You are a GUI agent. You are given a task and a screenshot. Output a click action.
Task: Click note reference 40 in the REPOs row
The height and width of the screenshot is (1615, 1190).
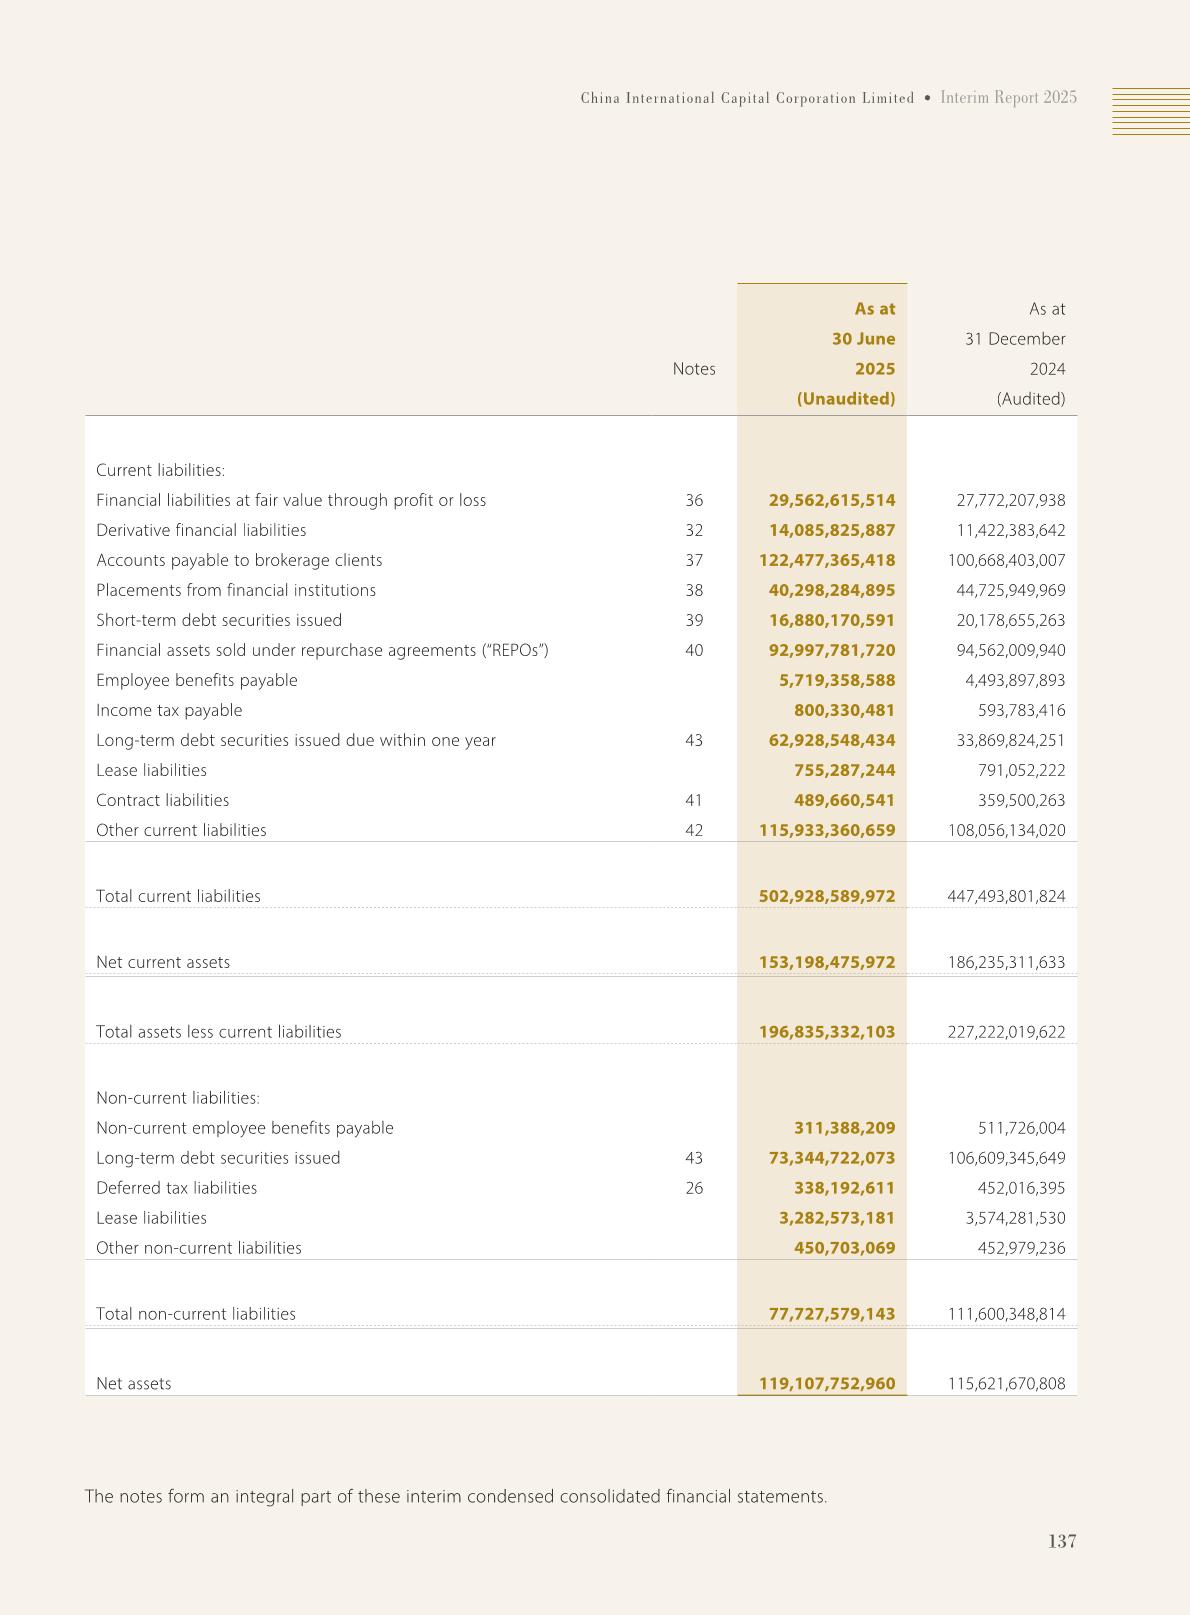coord(694,650)
